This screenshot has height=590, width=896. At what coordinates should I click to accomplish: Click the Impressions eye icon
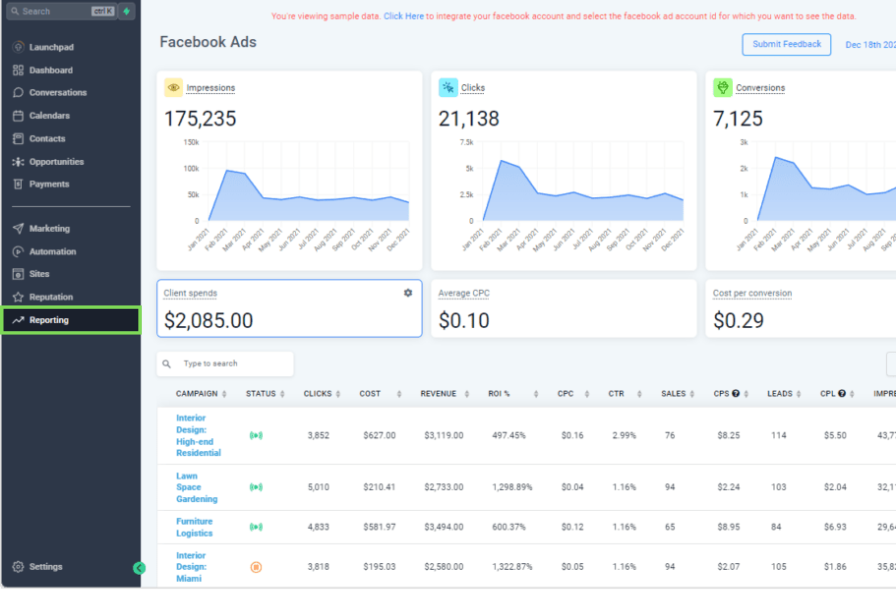[x=173, y=87]
